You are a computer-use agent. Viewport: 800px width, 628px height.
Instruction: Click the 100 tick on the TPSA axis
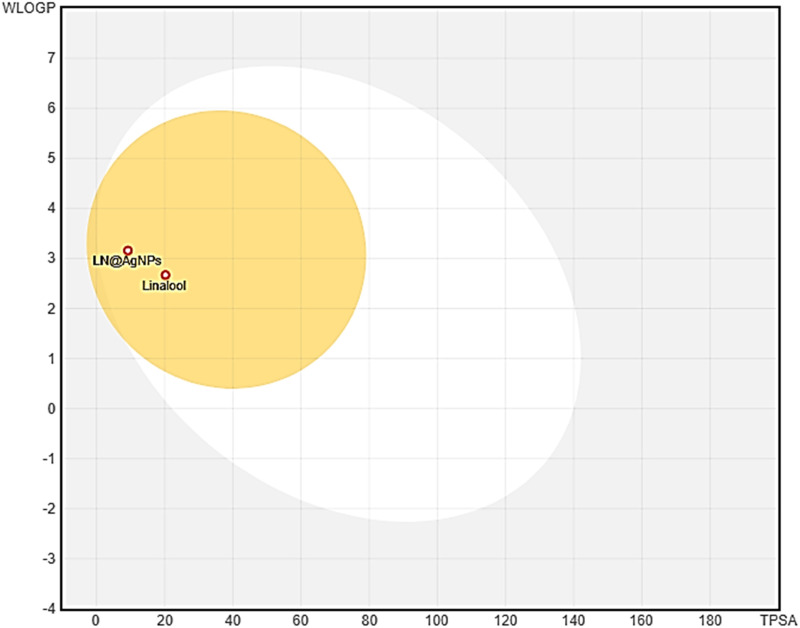point(437,620)
